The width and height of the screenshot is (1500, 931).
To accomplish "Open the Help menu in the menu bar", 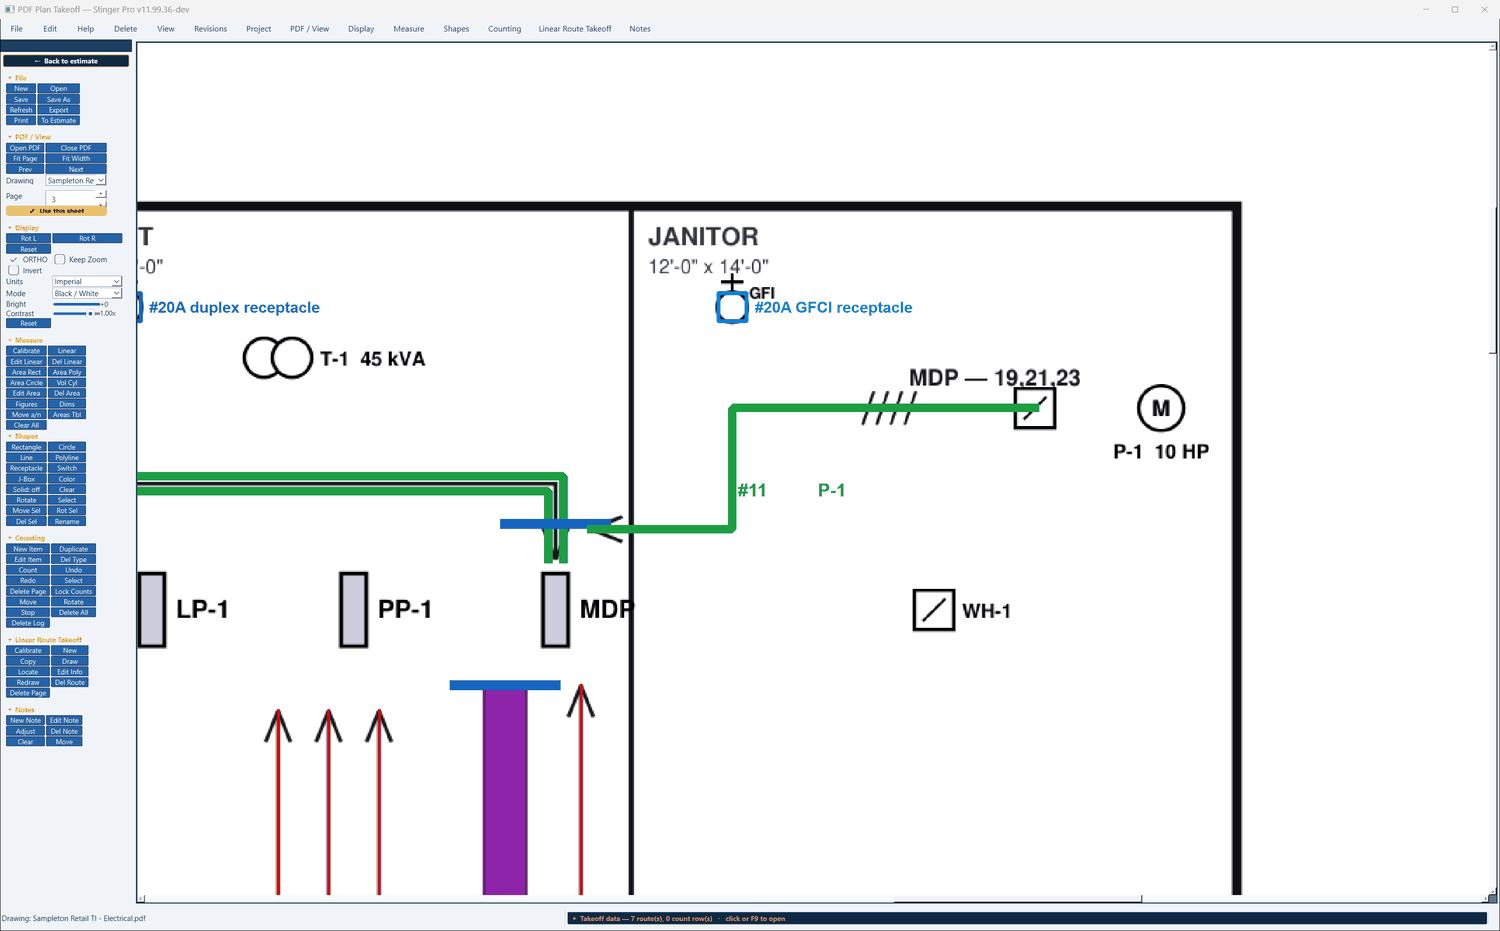I will tap(86, 29).
